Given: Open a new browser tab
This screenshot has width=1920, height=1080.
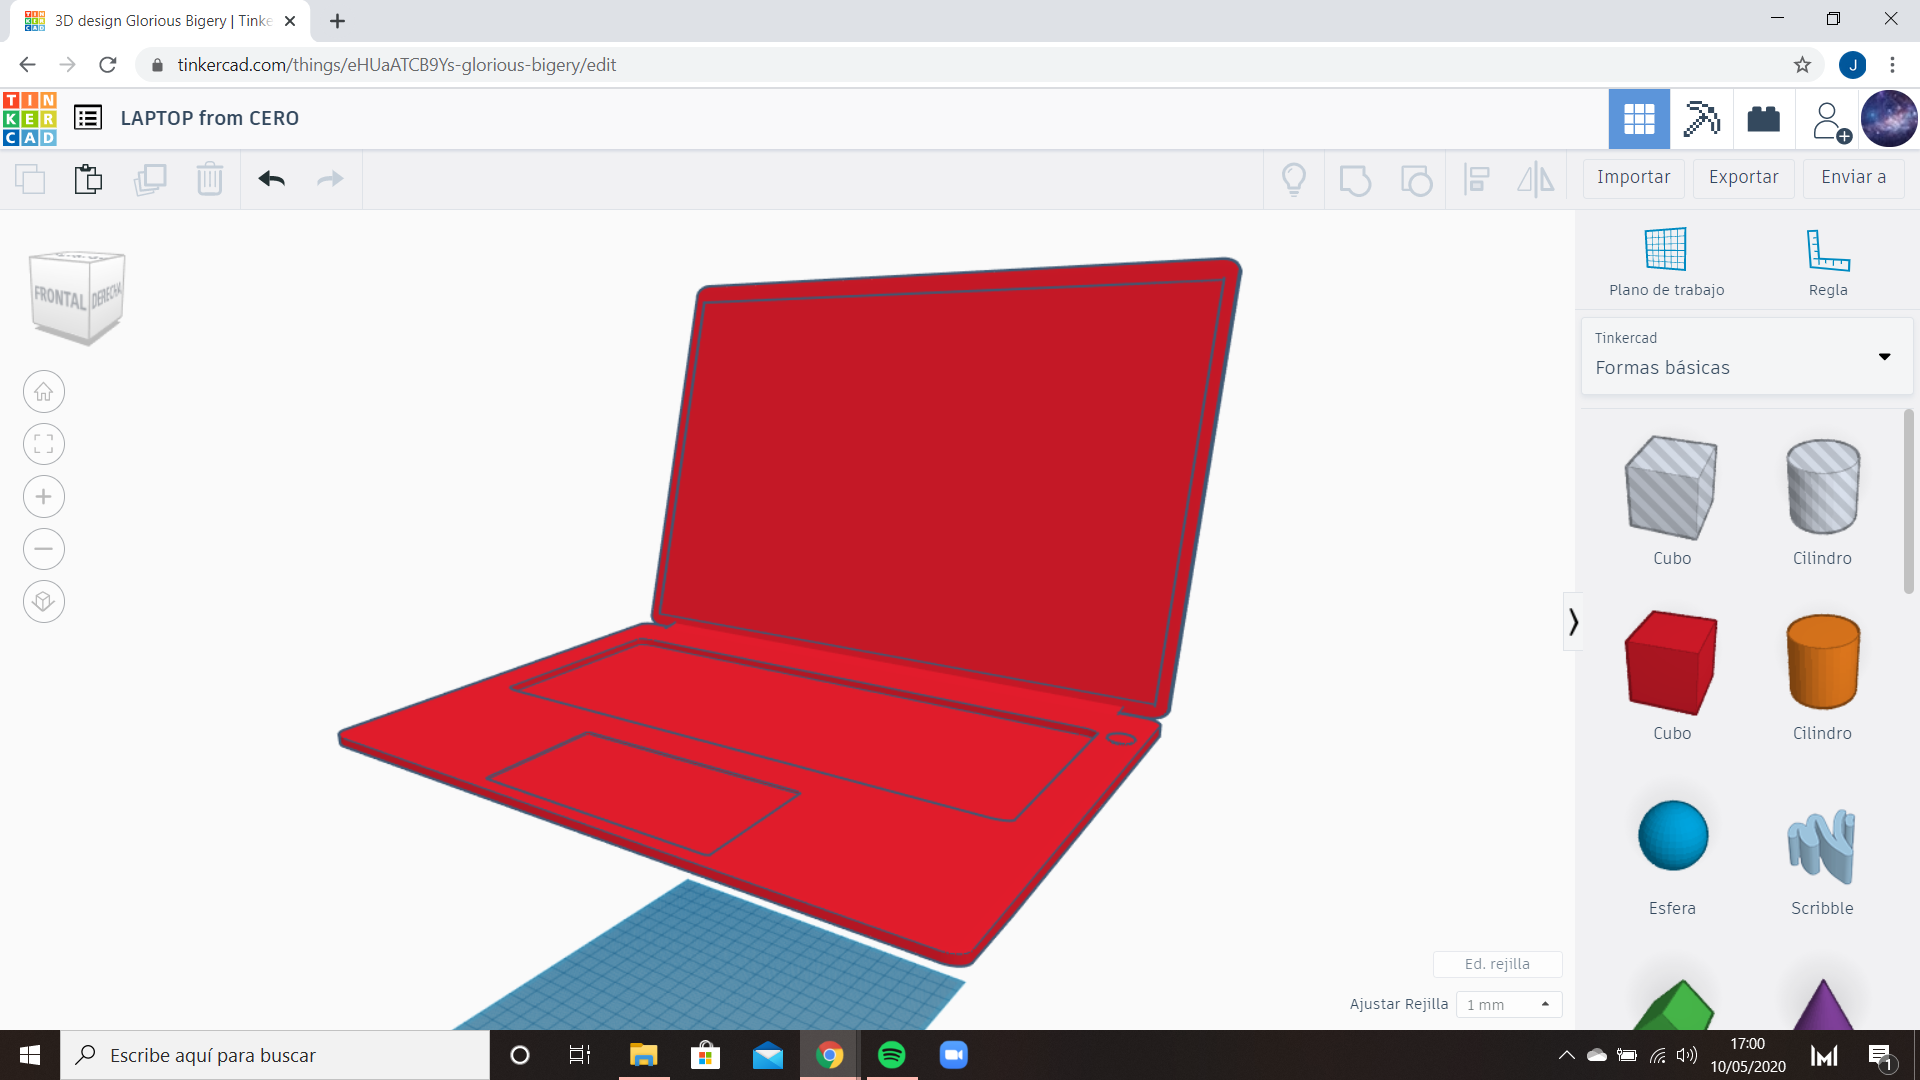Looking at the screenshot, I should [x=338, y=21].
